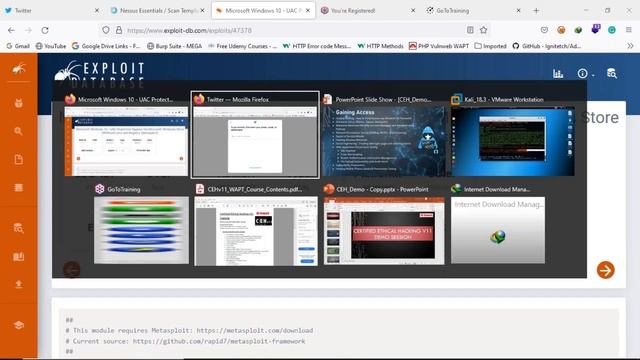
Task: Open the Gmail bookmark
Action: point(18,46)
